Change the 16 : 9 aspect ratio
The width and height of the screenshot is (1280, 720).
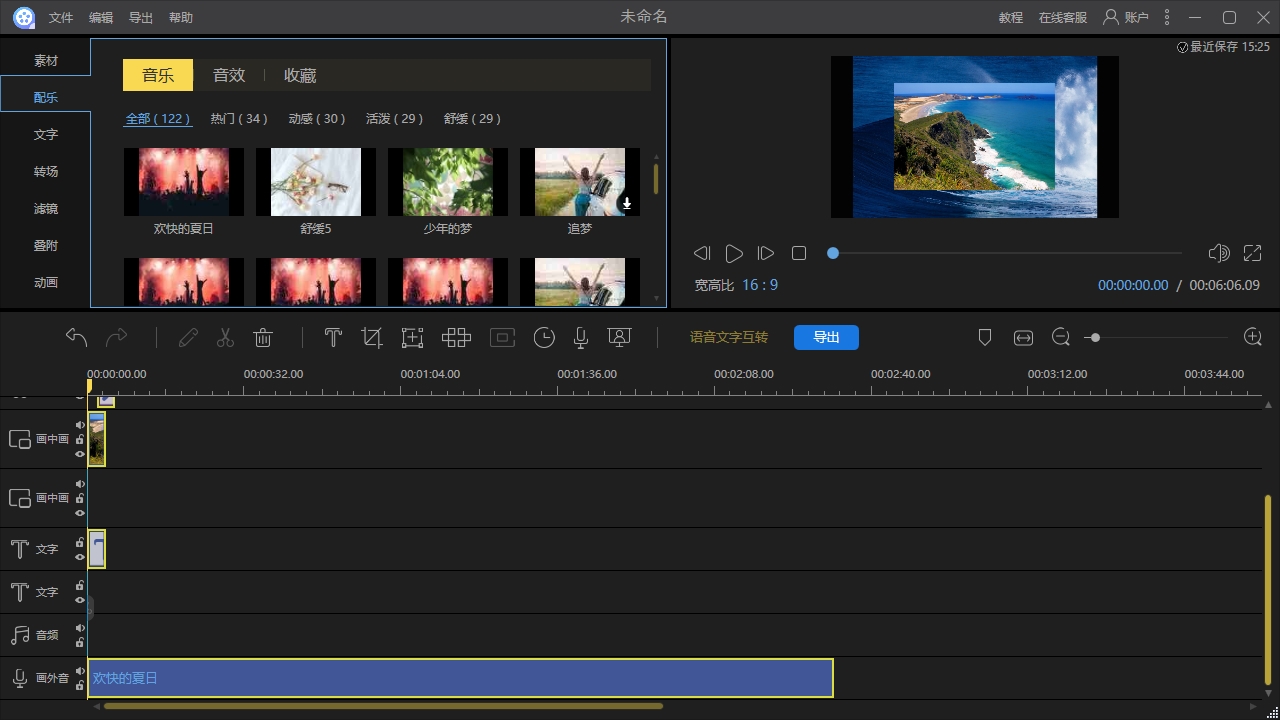tap(760, 285)
